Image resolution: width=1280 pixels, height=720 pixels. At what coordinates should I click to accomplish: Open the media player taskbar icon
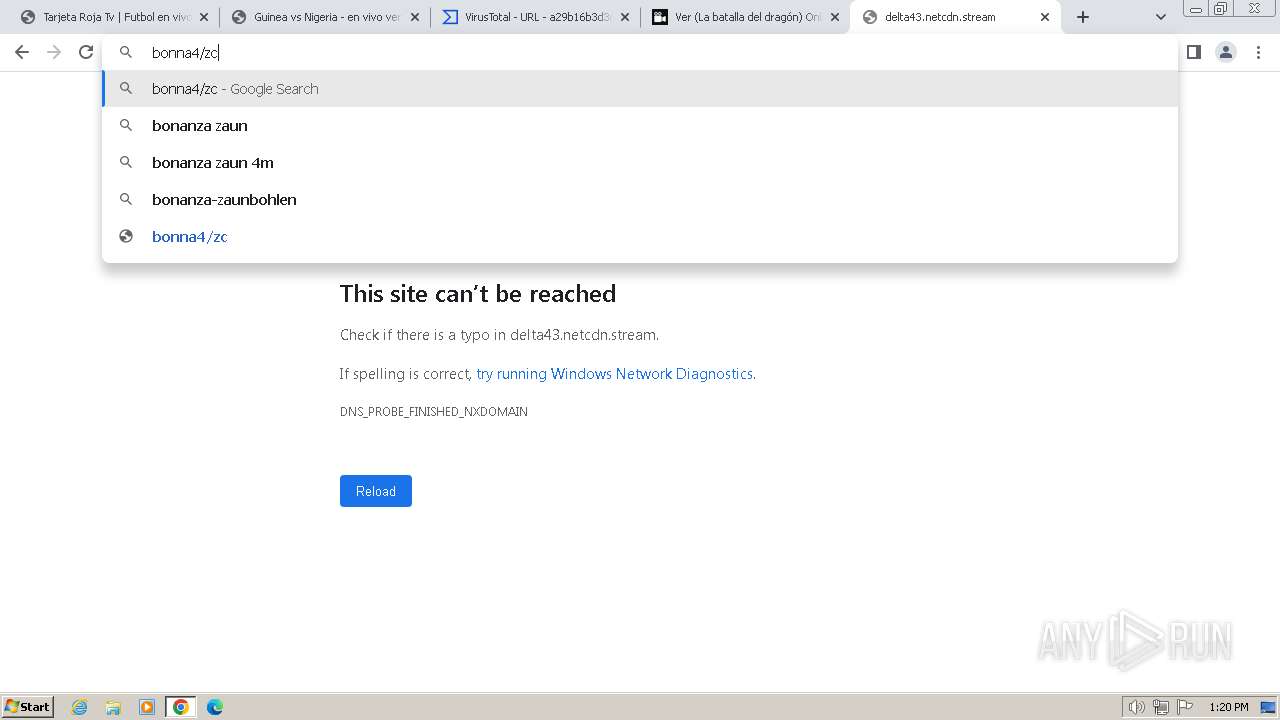[x=147, y=707]
